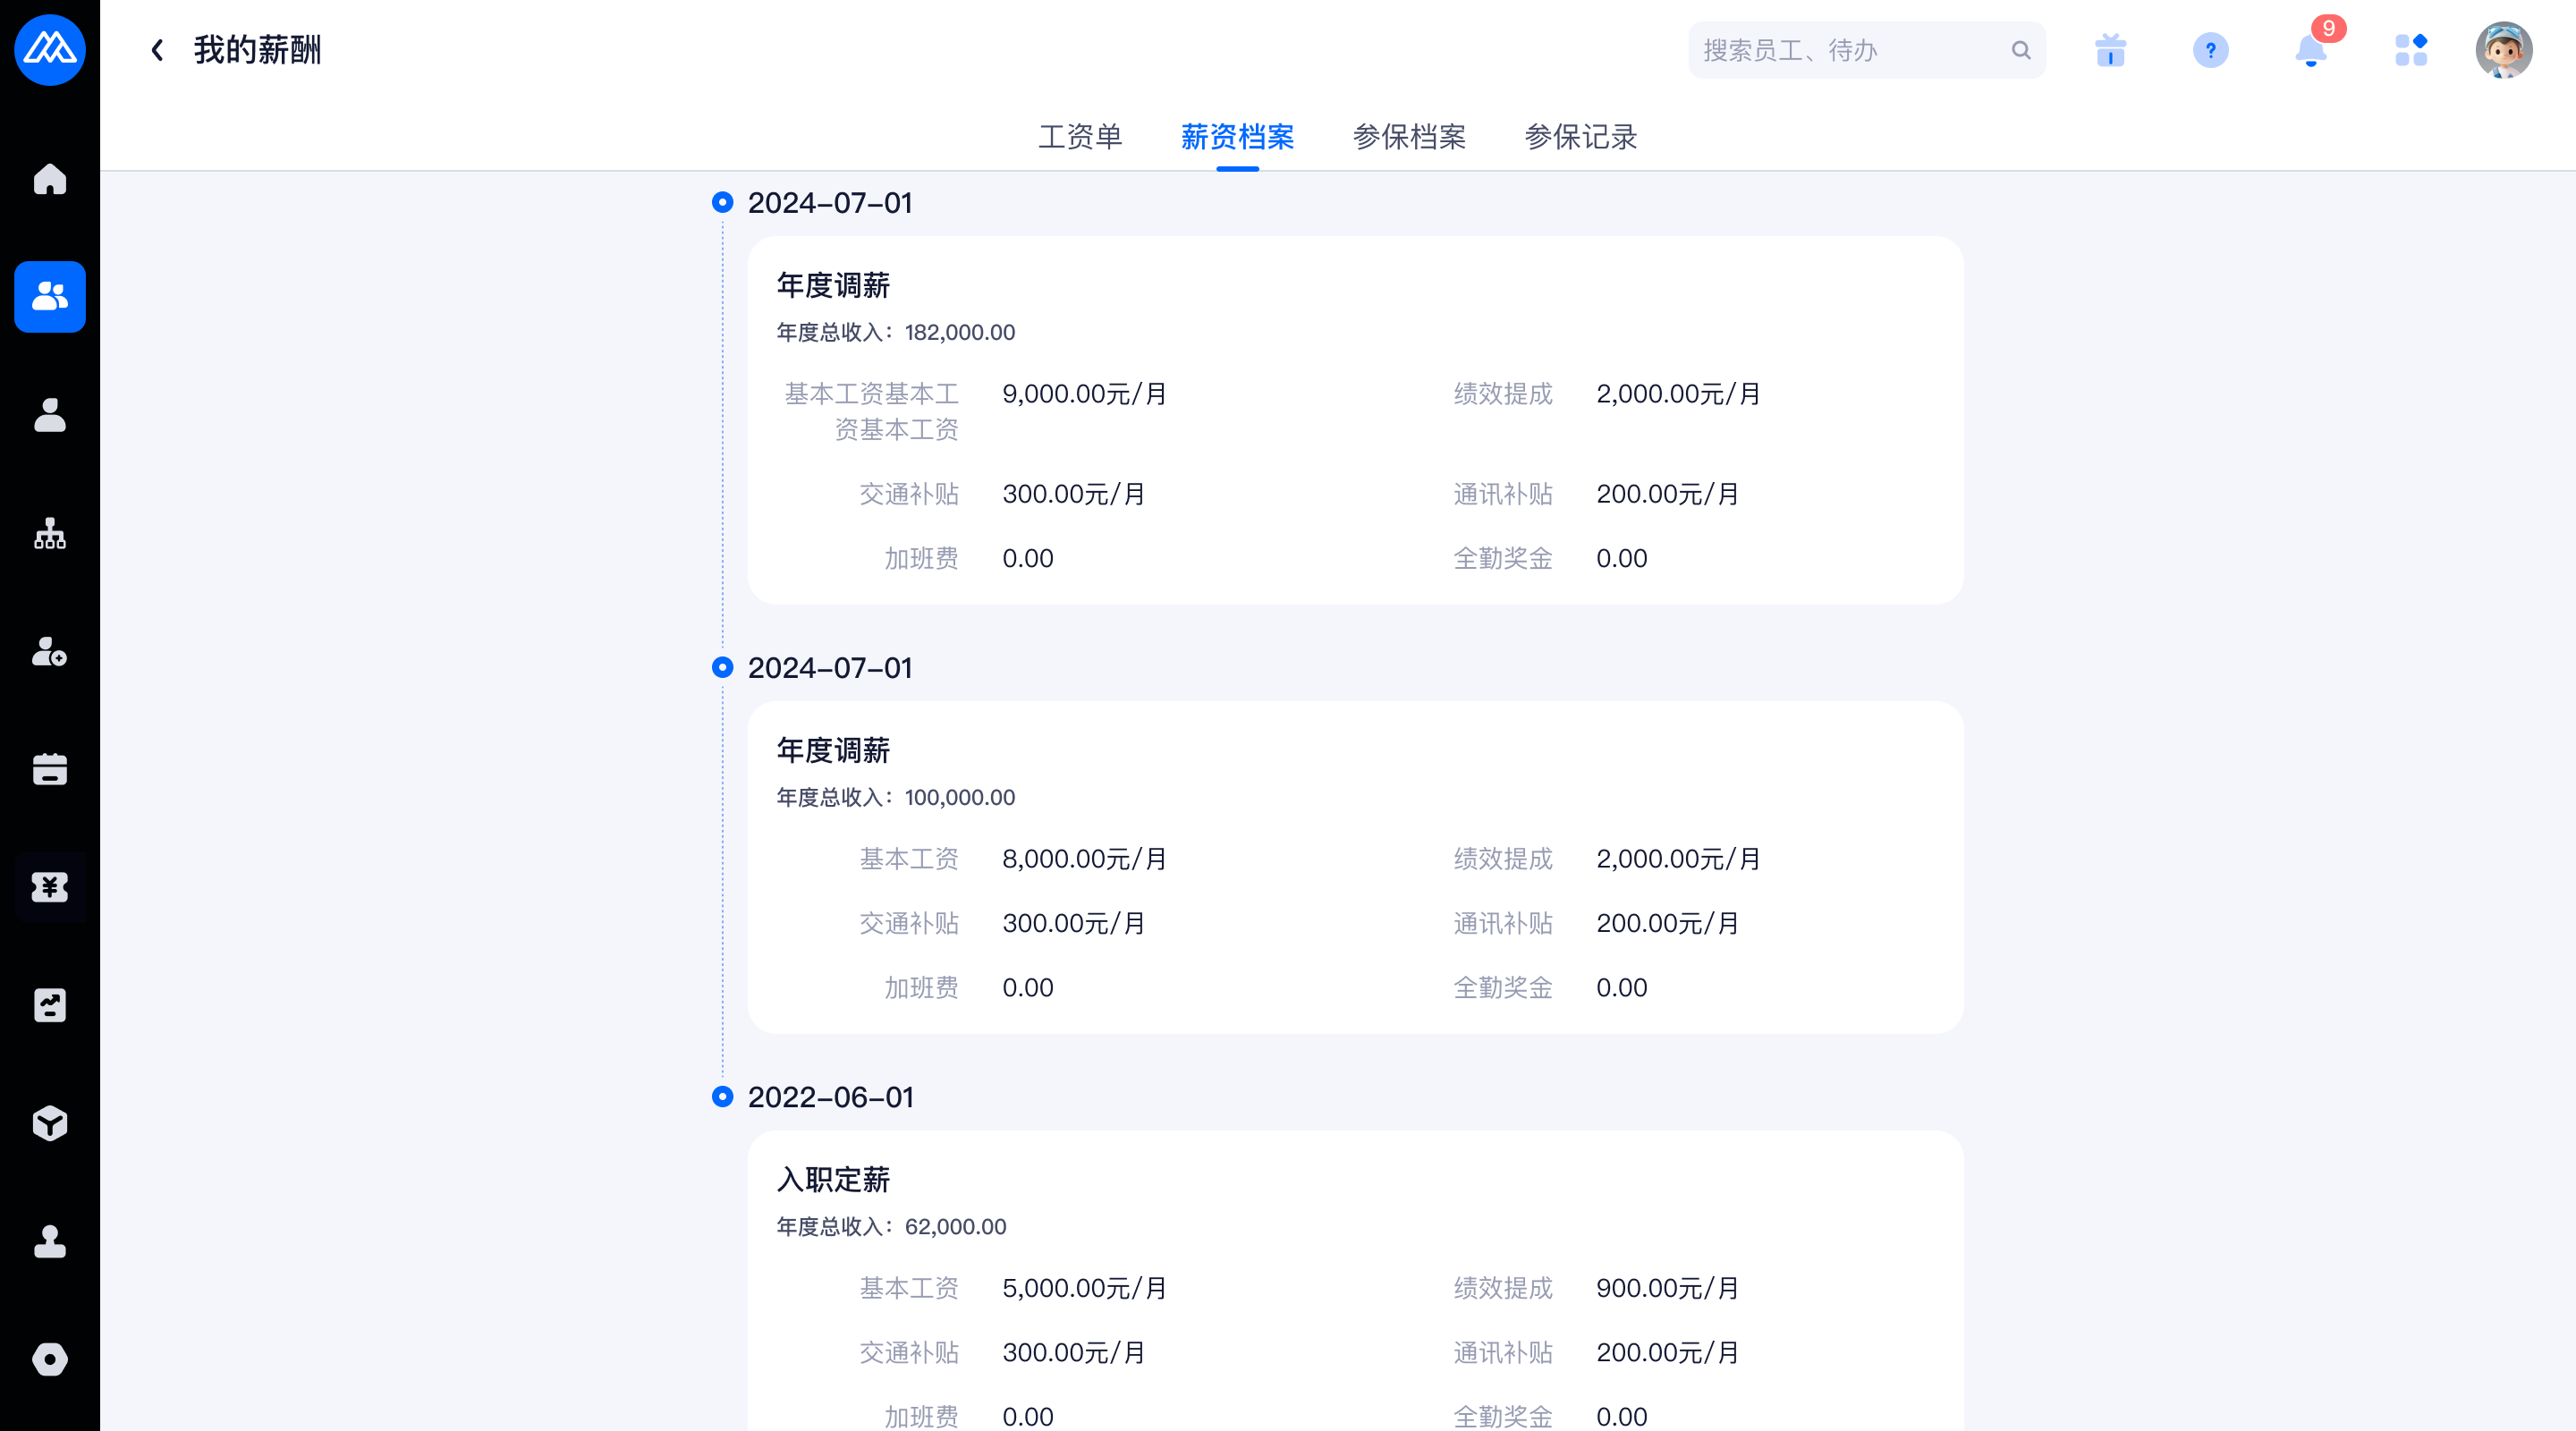The image size is (2576, 1431).
Task: Open the yen salary sidebar icon
Action: pos(50,887)
